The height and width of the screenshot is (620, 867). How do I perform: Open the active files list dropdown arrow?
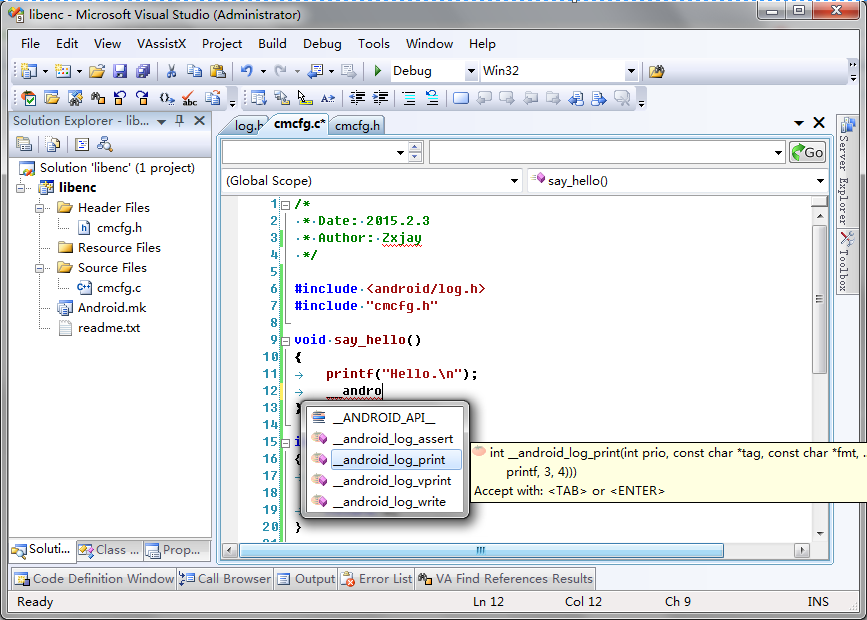tap(798, 123)
